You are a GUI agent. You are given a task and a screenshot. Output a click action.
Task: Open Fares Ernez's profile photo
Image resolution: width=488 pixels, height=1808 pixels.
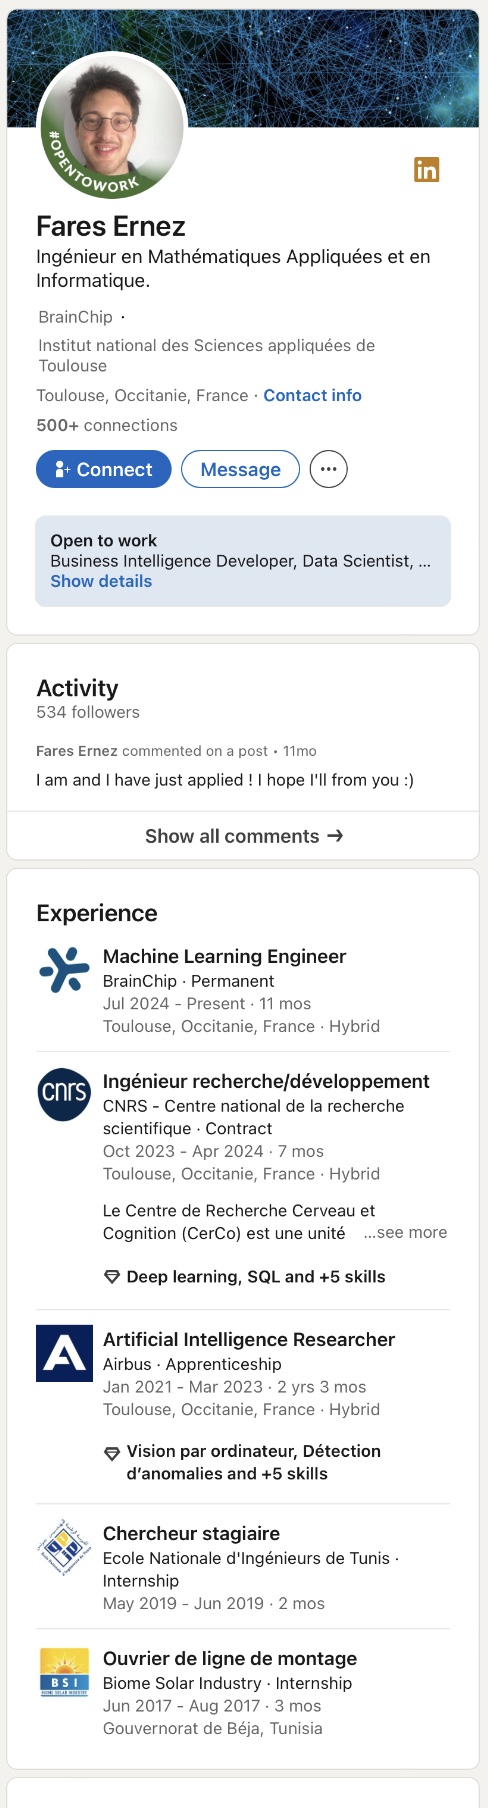click(x=112, y=125)
